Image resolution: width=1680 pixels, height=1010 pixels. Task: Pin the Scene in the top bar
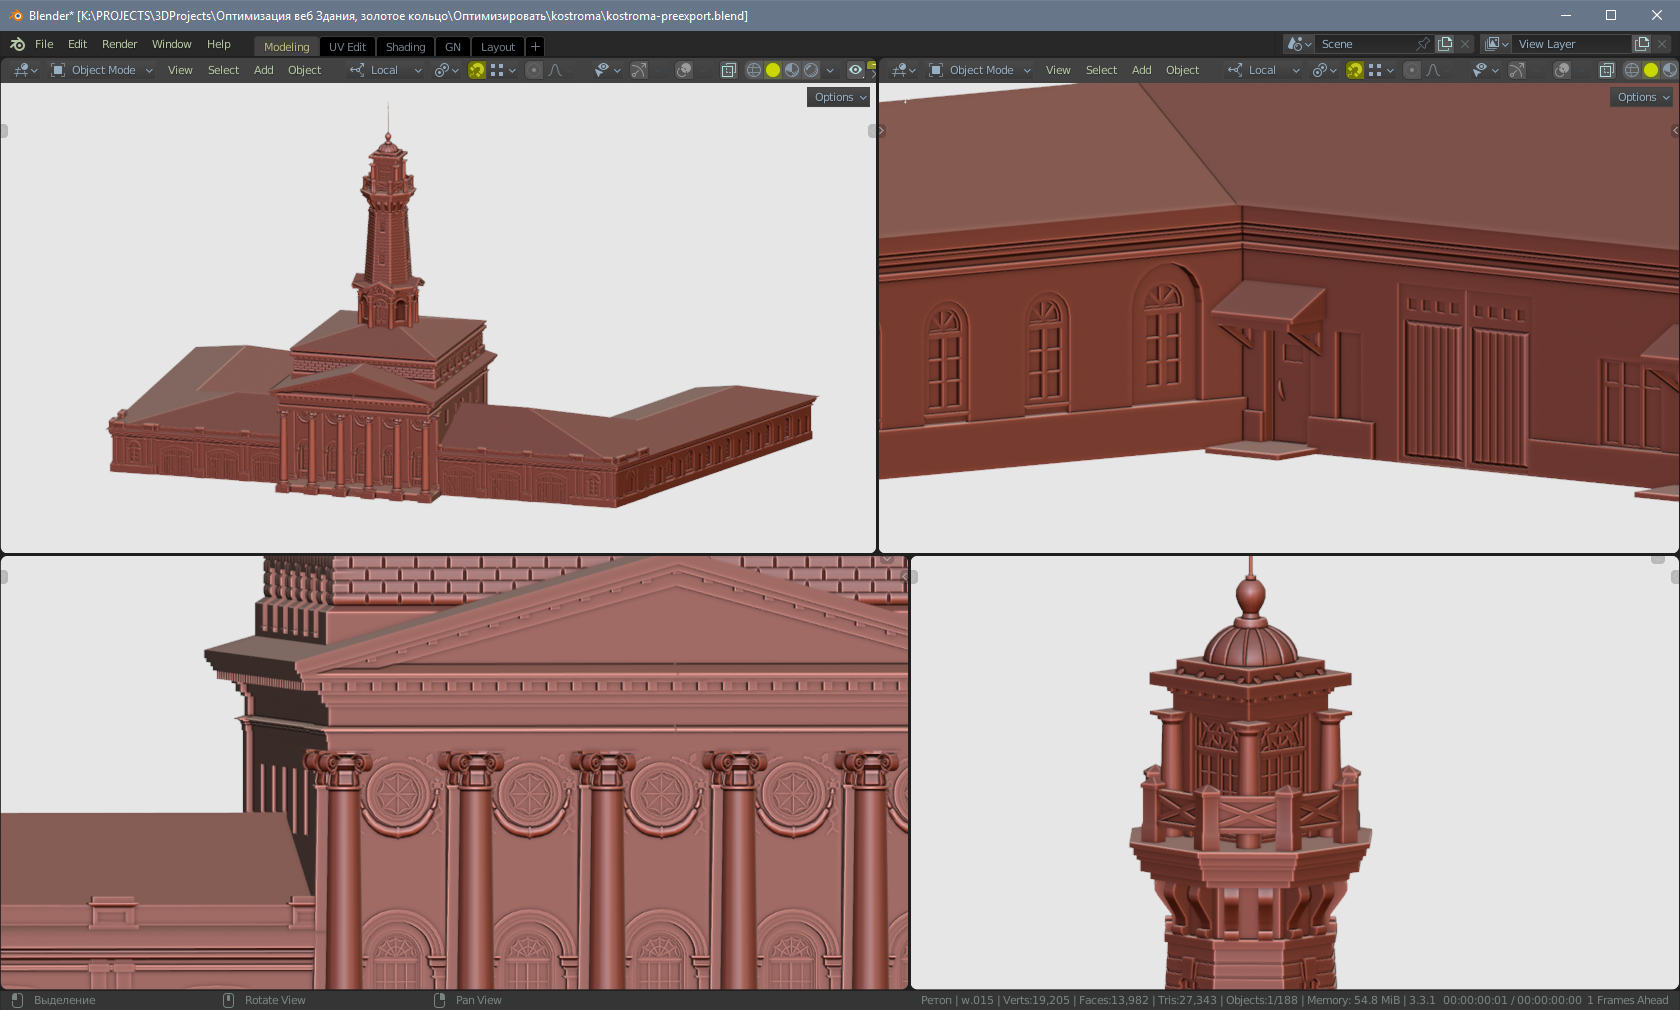(x=1423, y=44)
